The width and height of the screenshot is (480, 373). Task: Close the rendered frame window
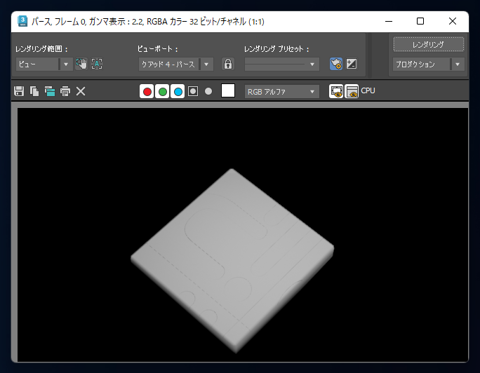(452, 21)
